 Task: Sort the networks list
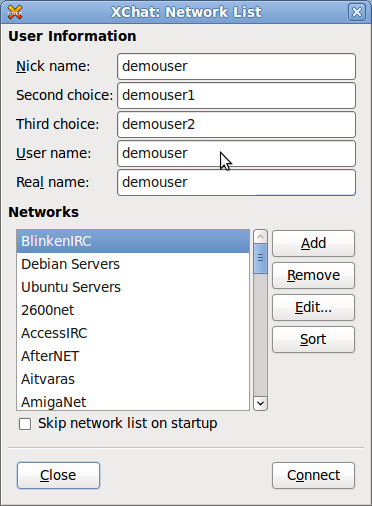[x=313, y=339]
